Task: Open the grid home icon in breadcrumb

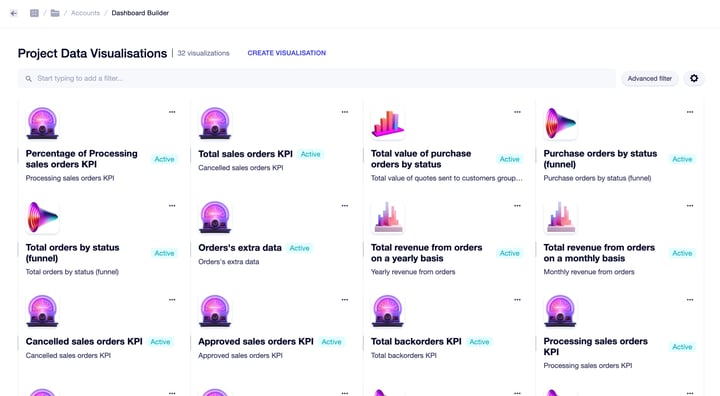Action: click(34, 13)
